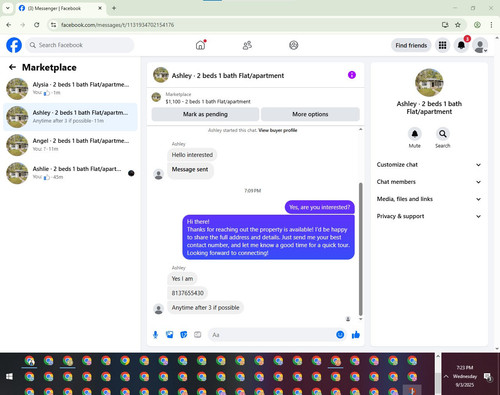Open the Home feed icon
Screen dimensions: 500x395
(200, 45)
